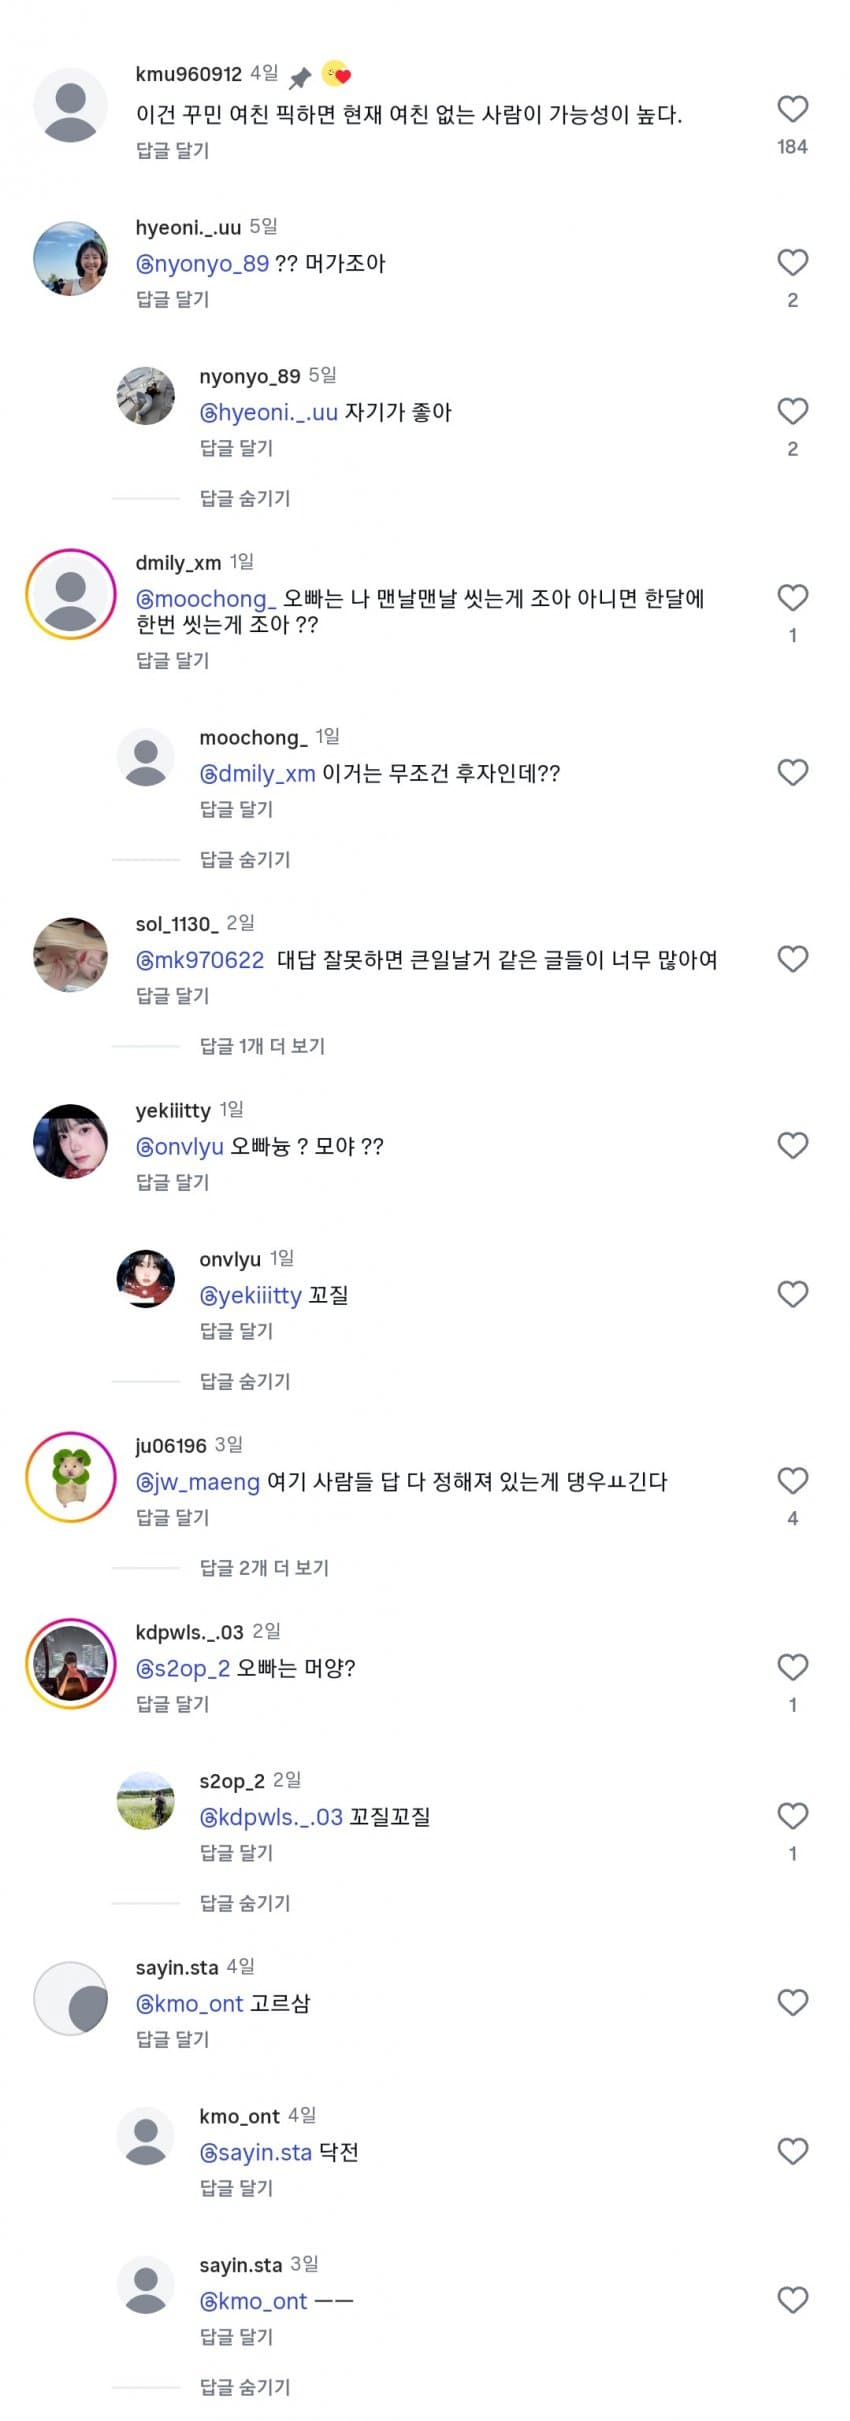This screenshot has height=2421, width=850.
Task: Open hyeoni._.uu's profile picture
Action: (70, 259)
